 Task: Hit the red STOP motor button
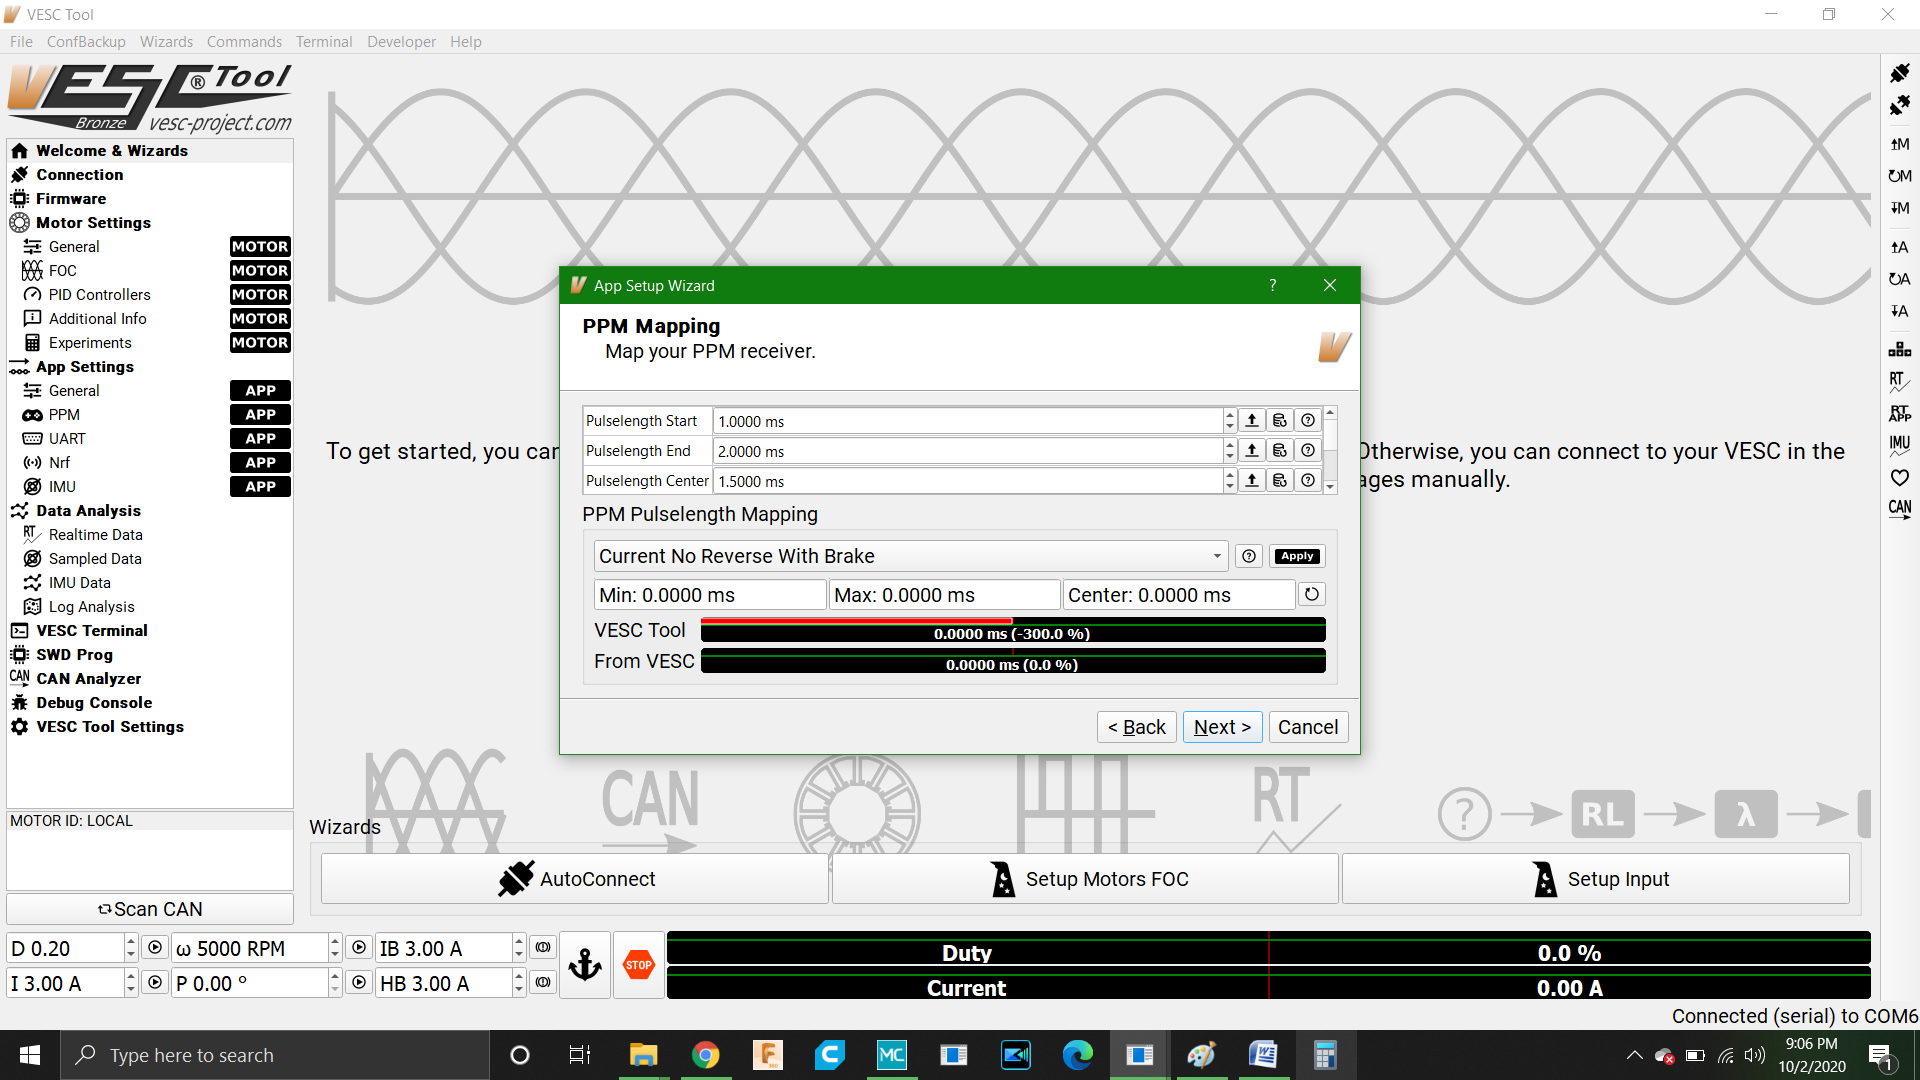point(639,965)
